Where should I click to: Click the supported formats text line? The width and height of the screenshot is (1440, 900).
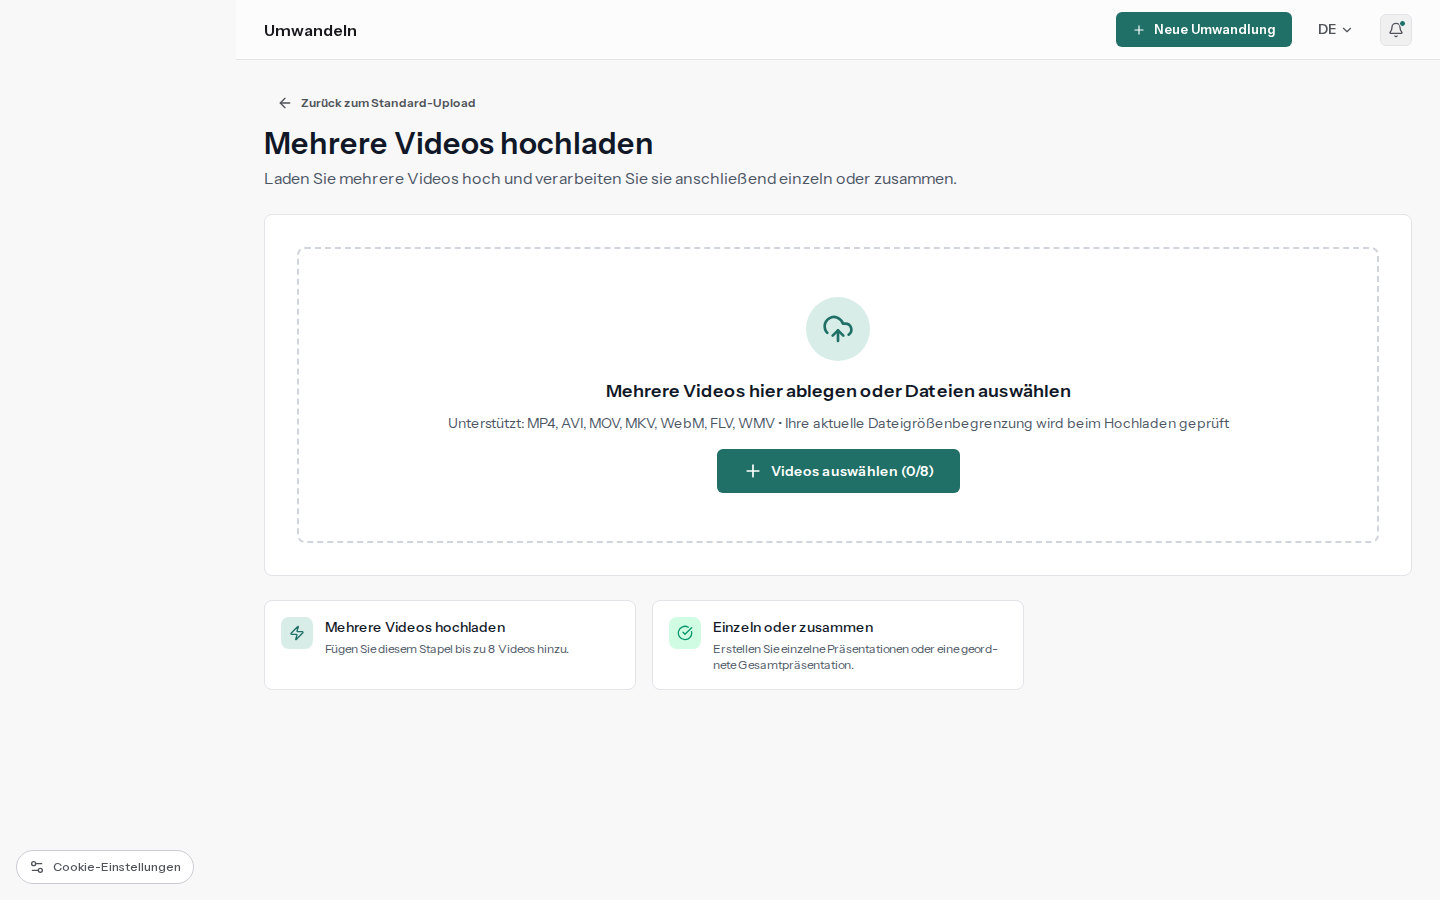(x=838, y=424)
